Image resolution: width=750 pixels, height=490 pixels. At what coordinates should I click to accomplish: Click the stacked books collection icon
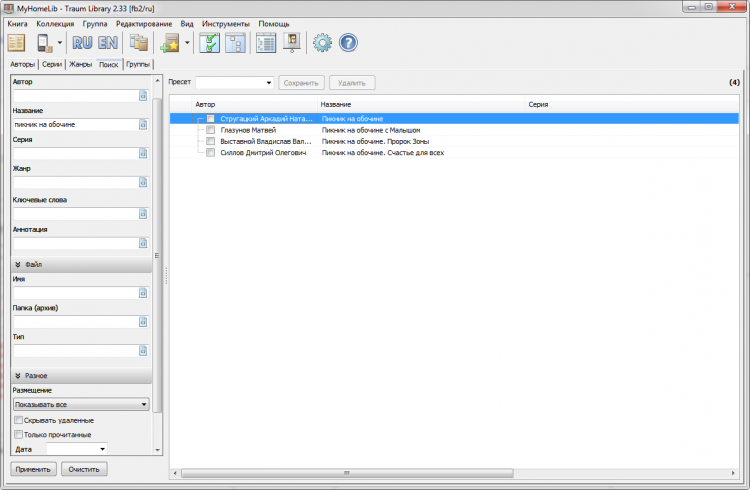(x=139, y=43)
